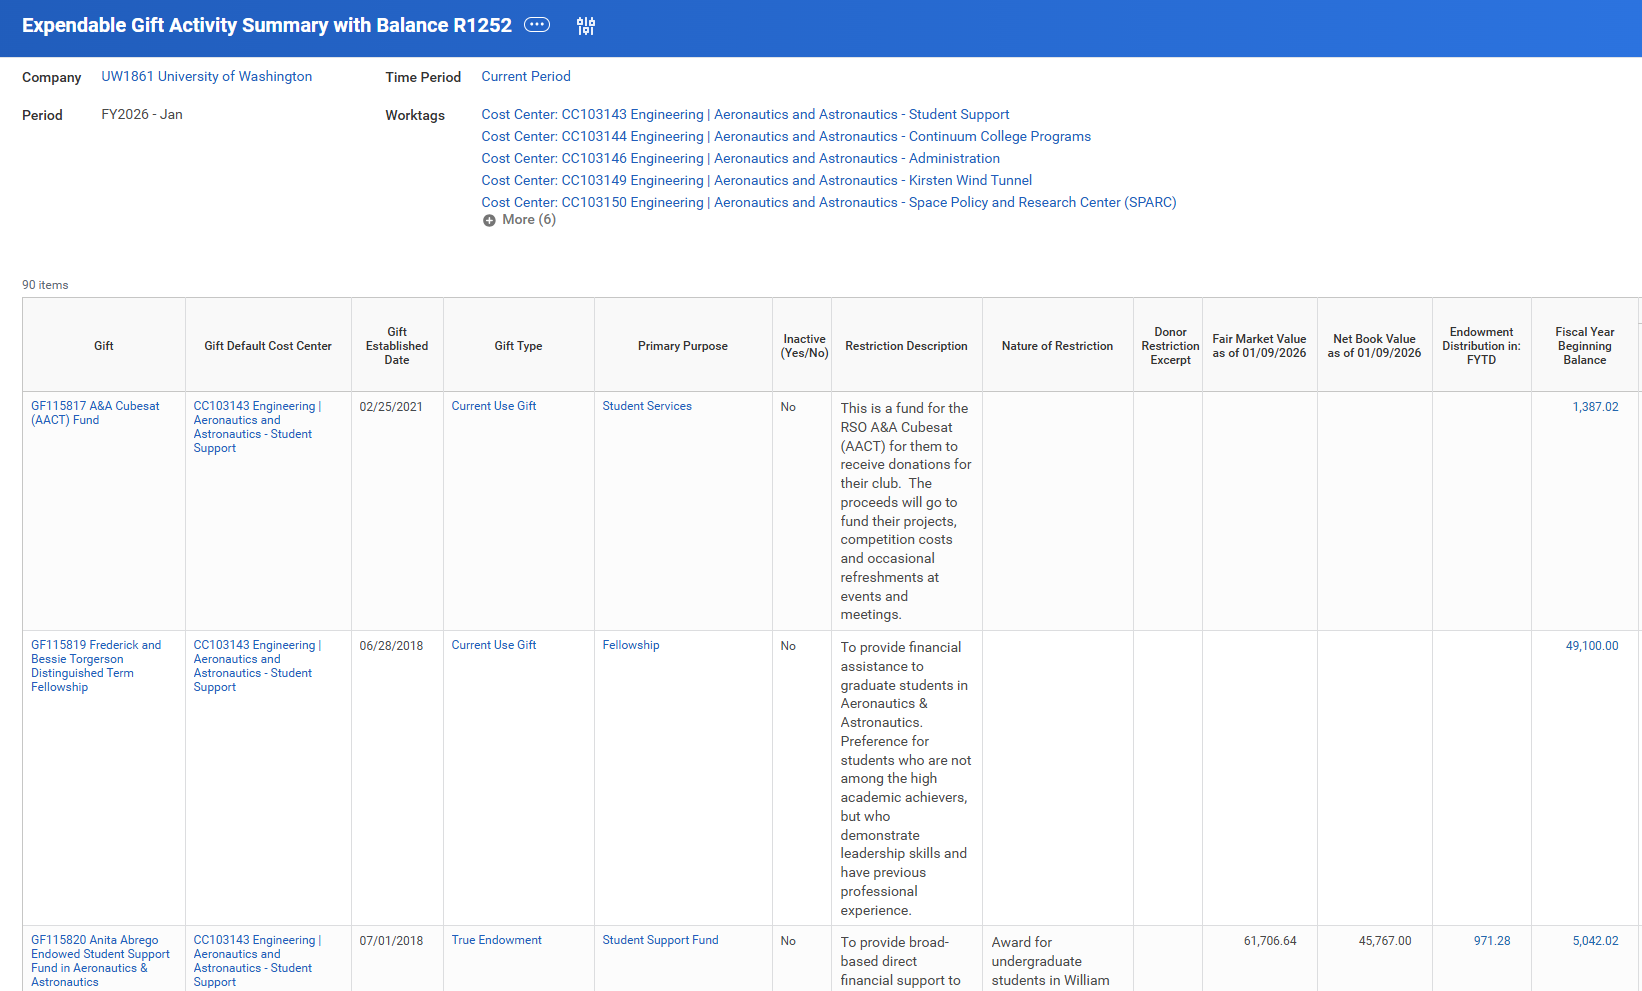Select the Company field label
The width and height of the screenshot is (1642, 991).
click(x=52, y=78)
